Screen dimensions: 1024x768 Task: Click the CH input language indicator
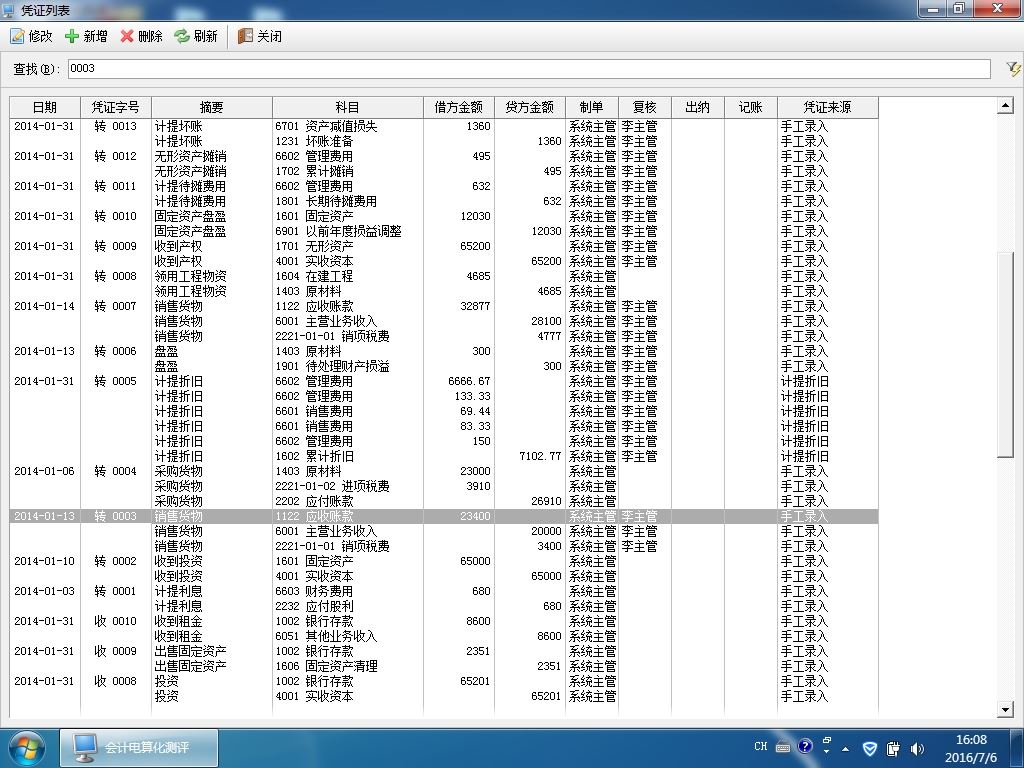point(761,746)
